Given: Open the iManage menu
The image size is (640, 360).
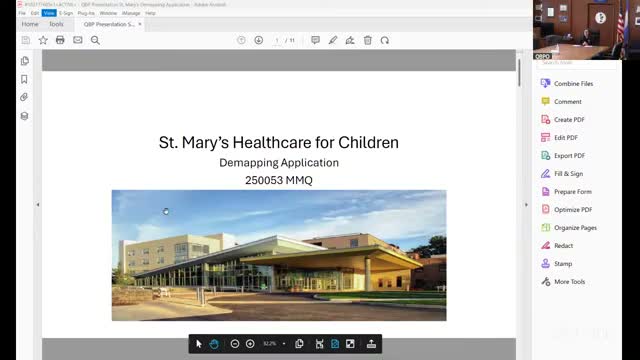Looking at the screenshot, I should tap(131, 13).
